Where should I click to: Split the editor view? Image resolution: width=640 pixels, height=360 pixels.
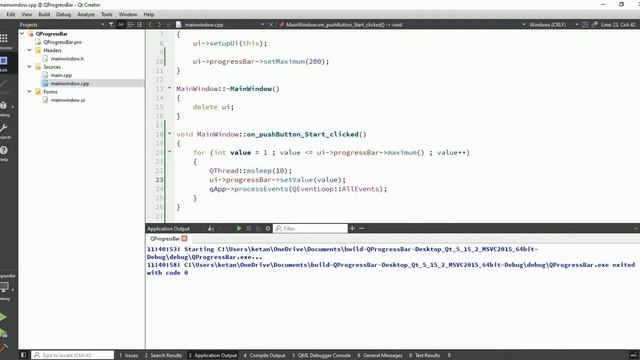click(585, 24)
